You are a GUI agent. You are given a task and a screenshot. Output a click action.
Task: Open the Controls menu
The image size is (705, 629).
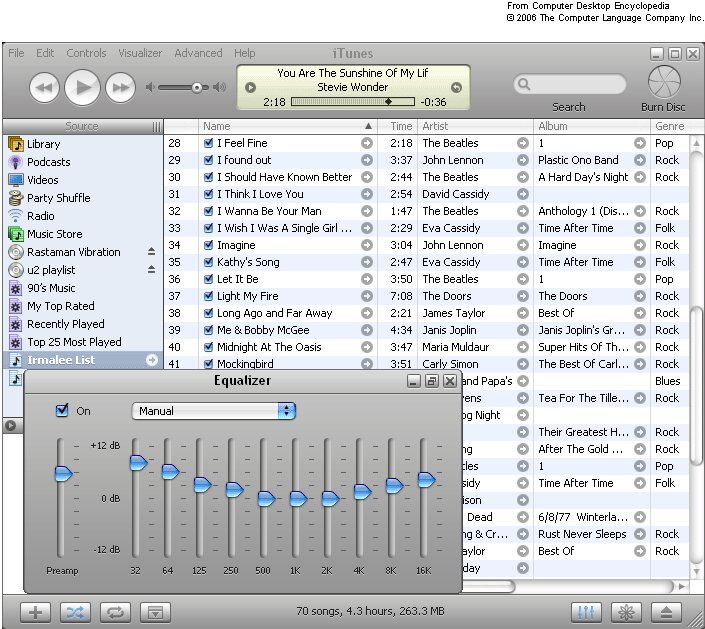click(x=86, y=53)
